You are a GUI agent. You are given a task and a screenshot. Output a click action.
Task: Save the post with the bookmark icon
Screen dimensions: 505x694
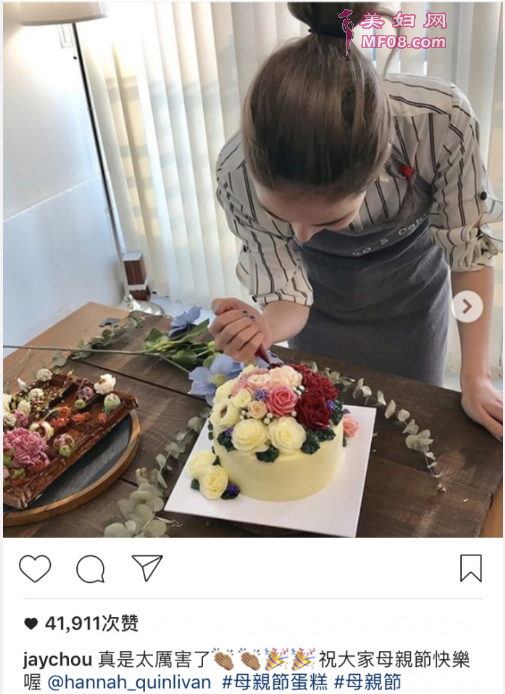coord(471,568)
